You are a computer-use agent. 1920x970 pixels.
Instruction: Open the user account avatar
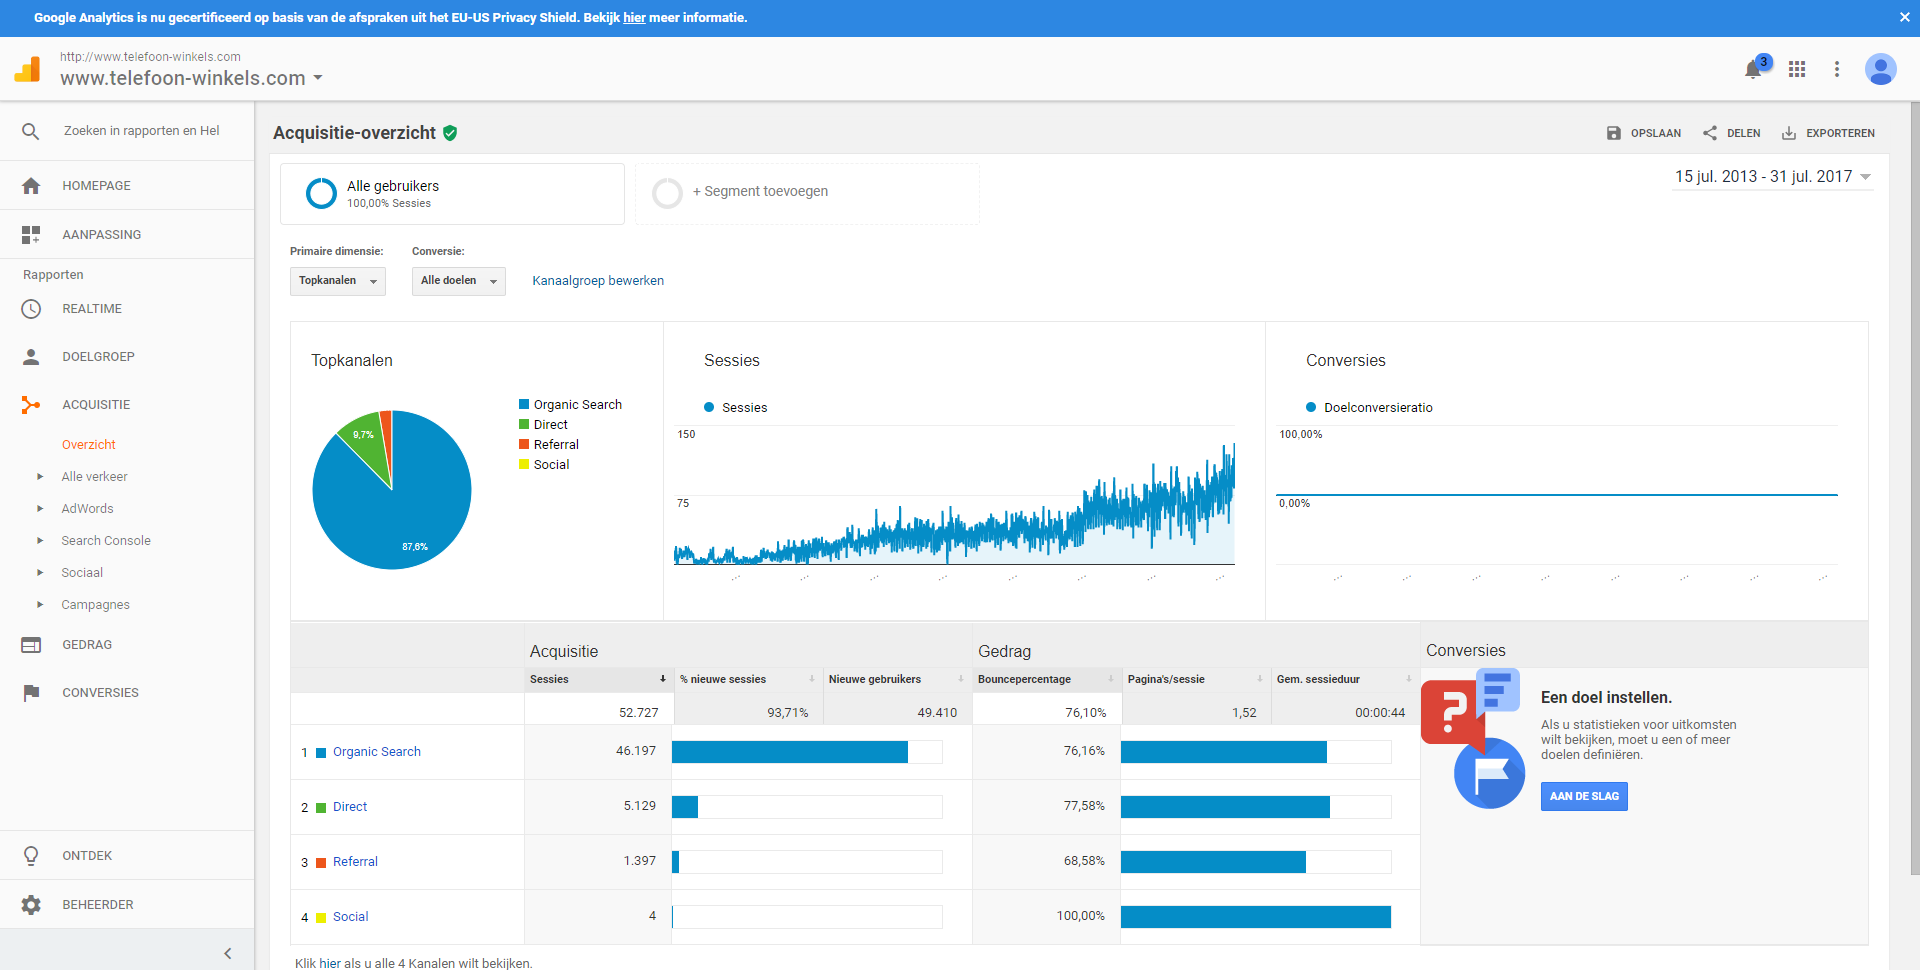tap(1881, 69)
